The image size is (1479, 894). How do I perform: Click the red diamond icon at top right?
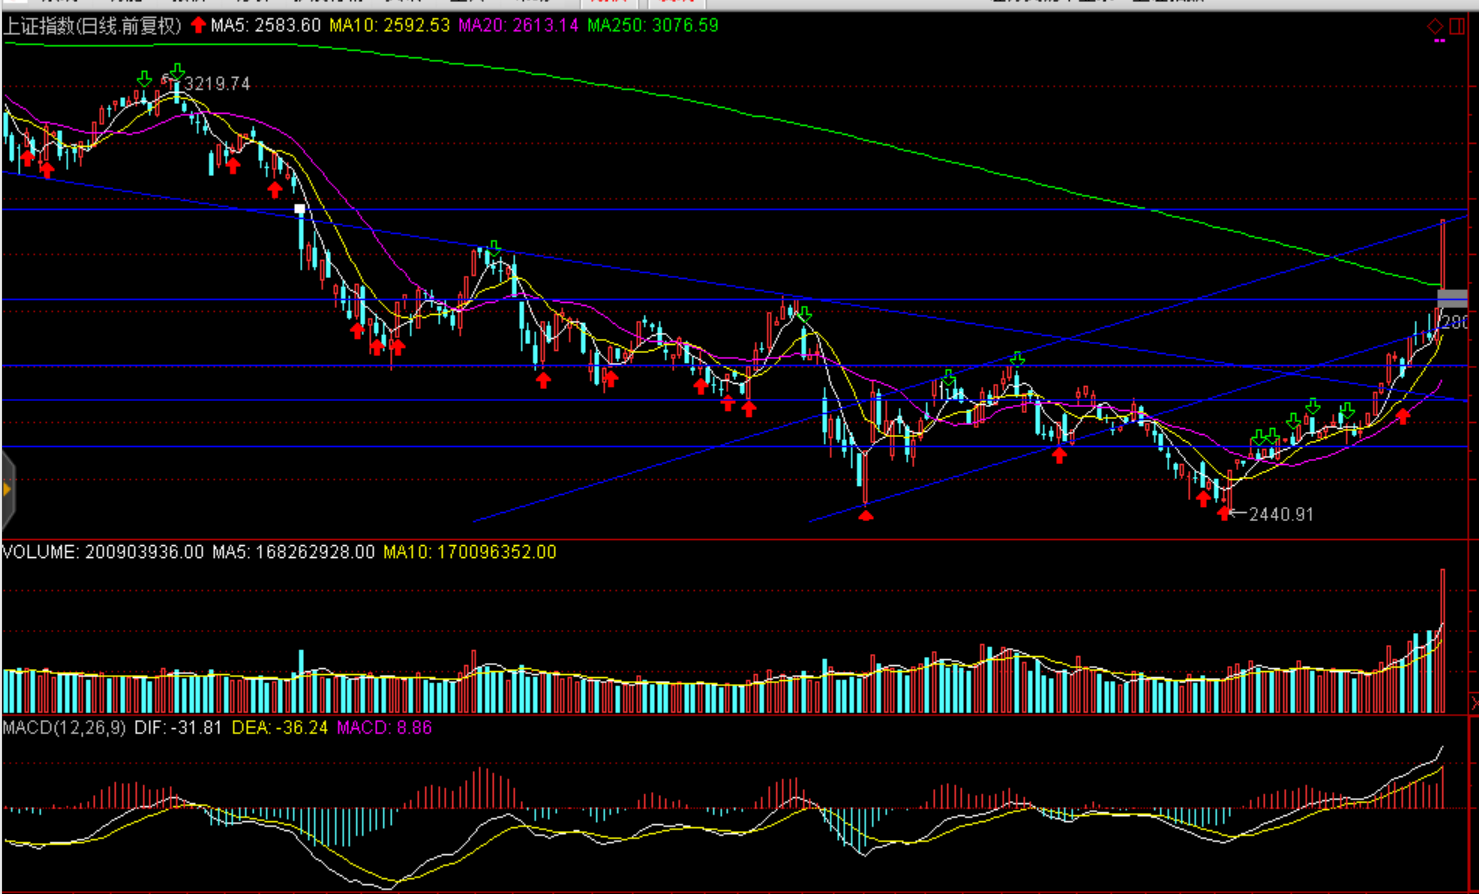point(1435,26)
